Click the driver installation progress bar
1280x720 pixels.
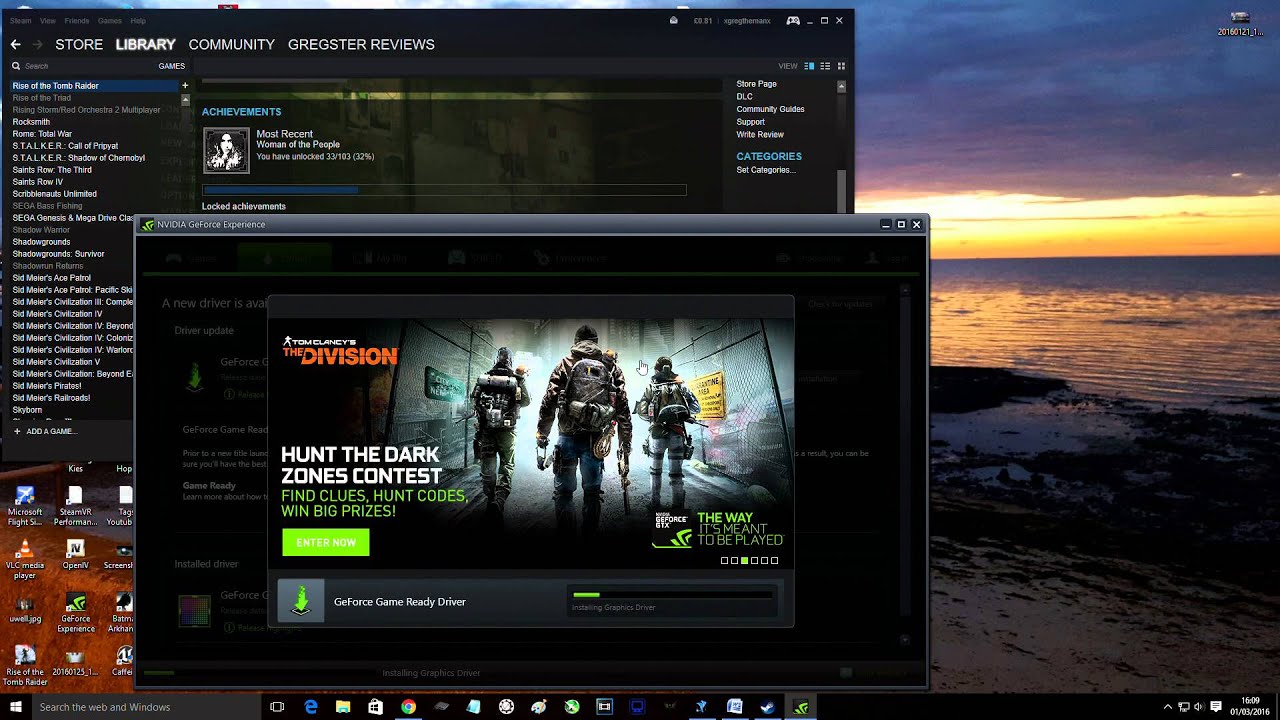point(672,595)
